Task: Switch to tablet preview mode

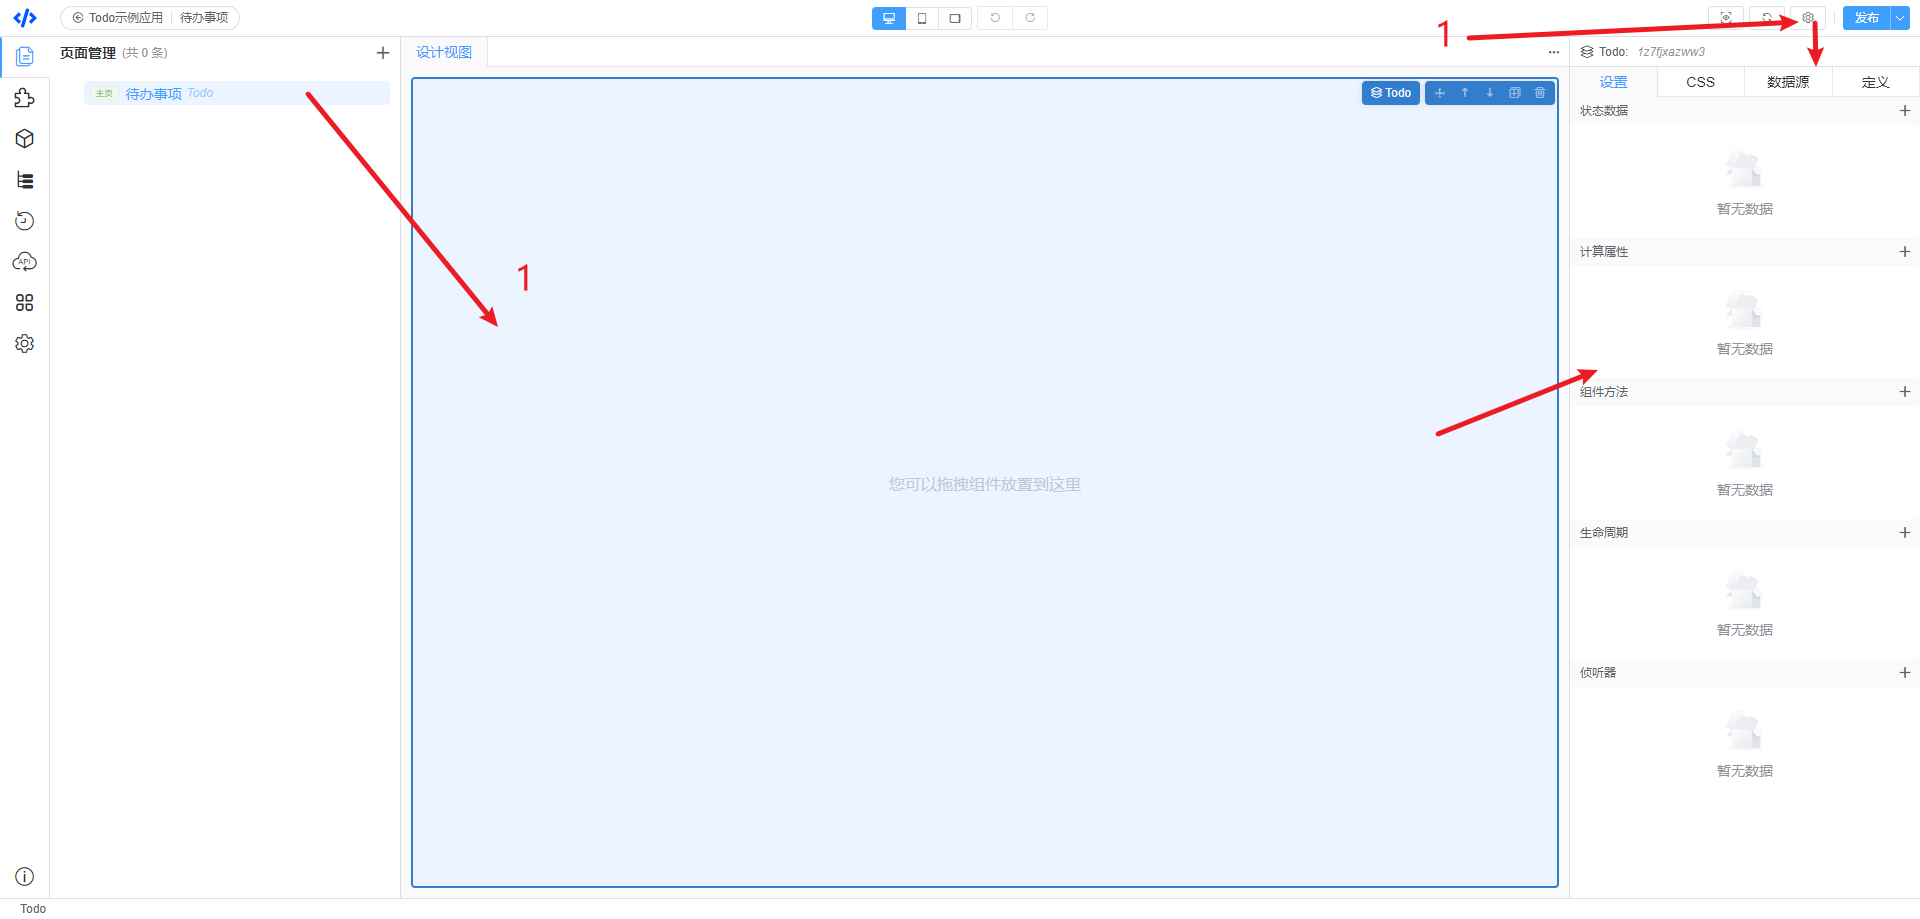Action: [x=955, y=18]
